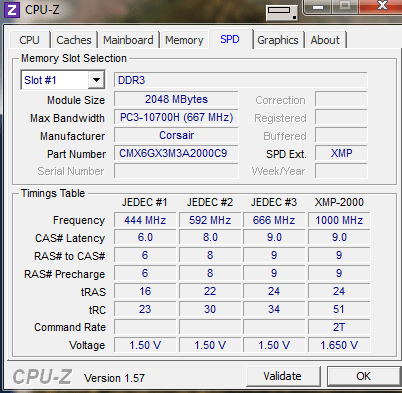Click the 1.650 V voltage value
402x393 pixels.
tap(339, 345)
